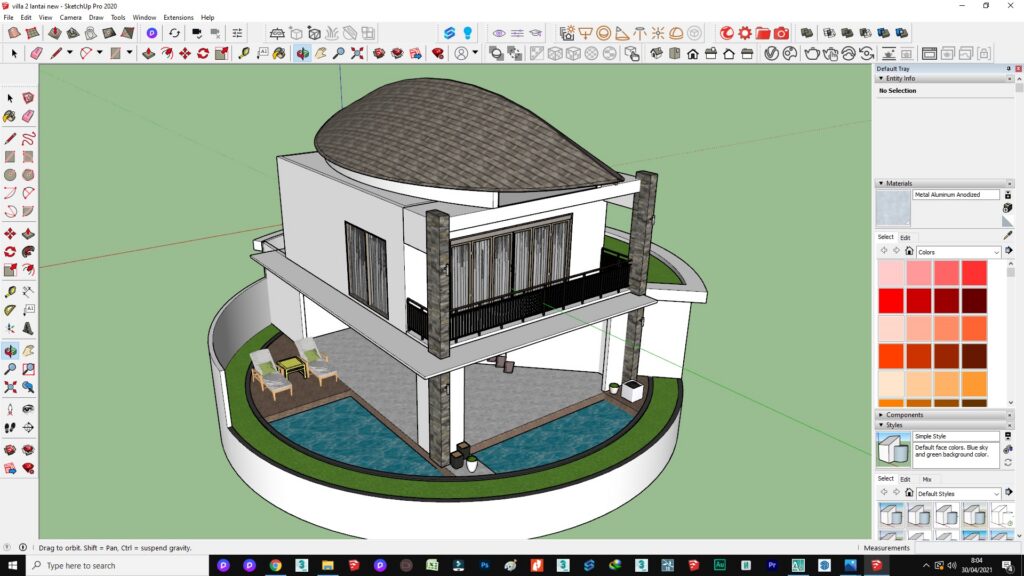Toggle styles secondary selection pane arrow

[x=1008, y=436]
